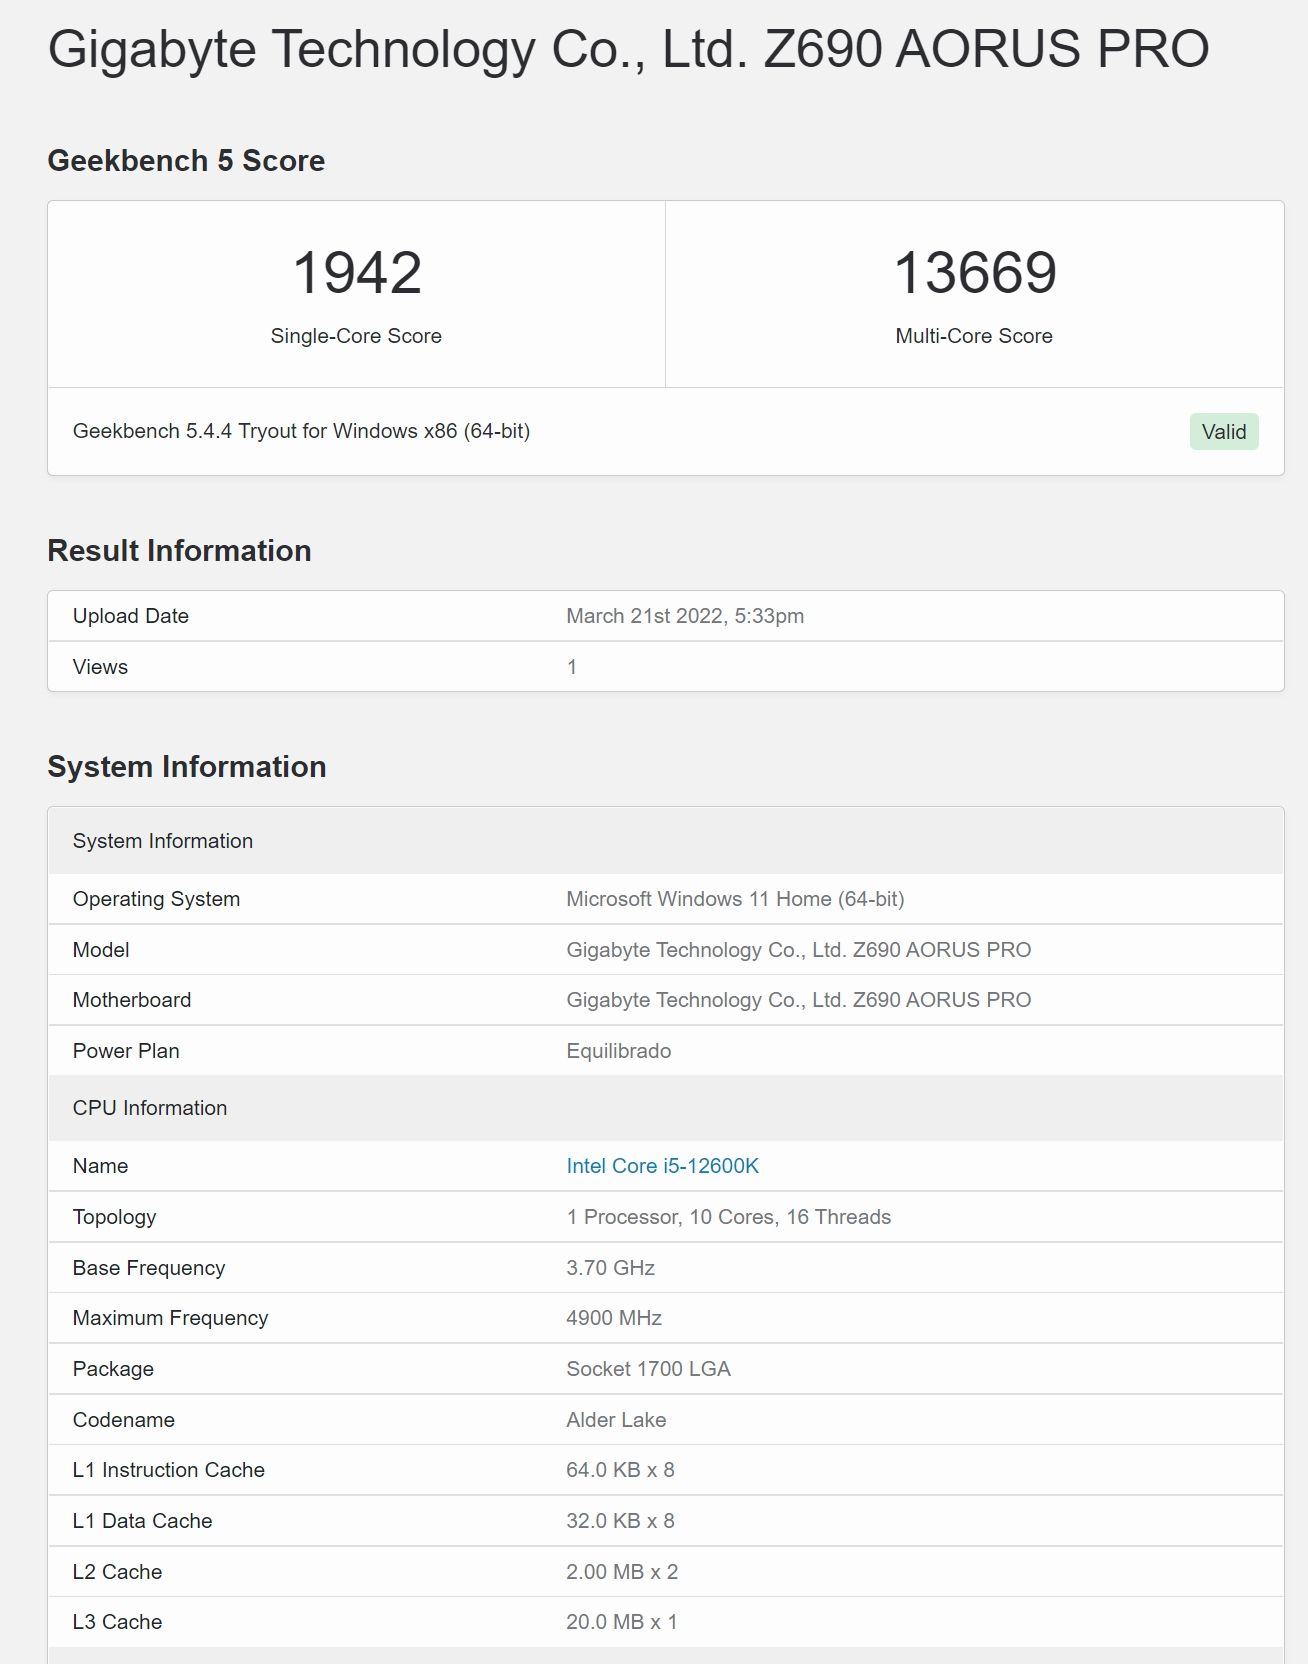Click "1 Processor, 10 Cores, 16 Threads" value
This screenshot has width=1308, height=1664.
[728, 1217]
